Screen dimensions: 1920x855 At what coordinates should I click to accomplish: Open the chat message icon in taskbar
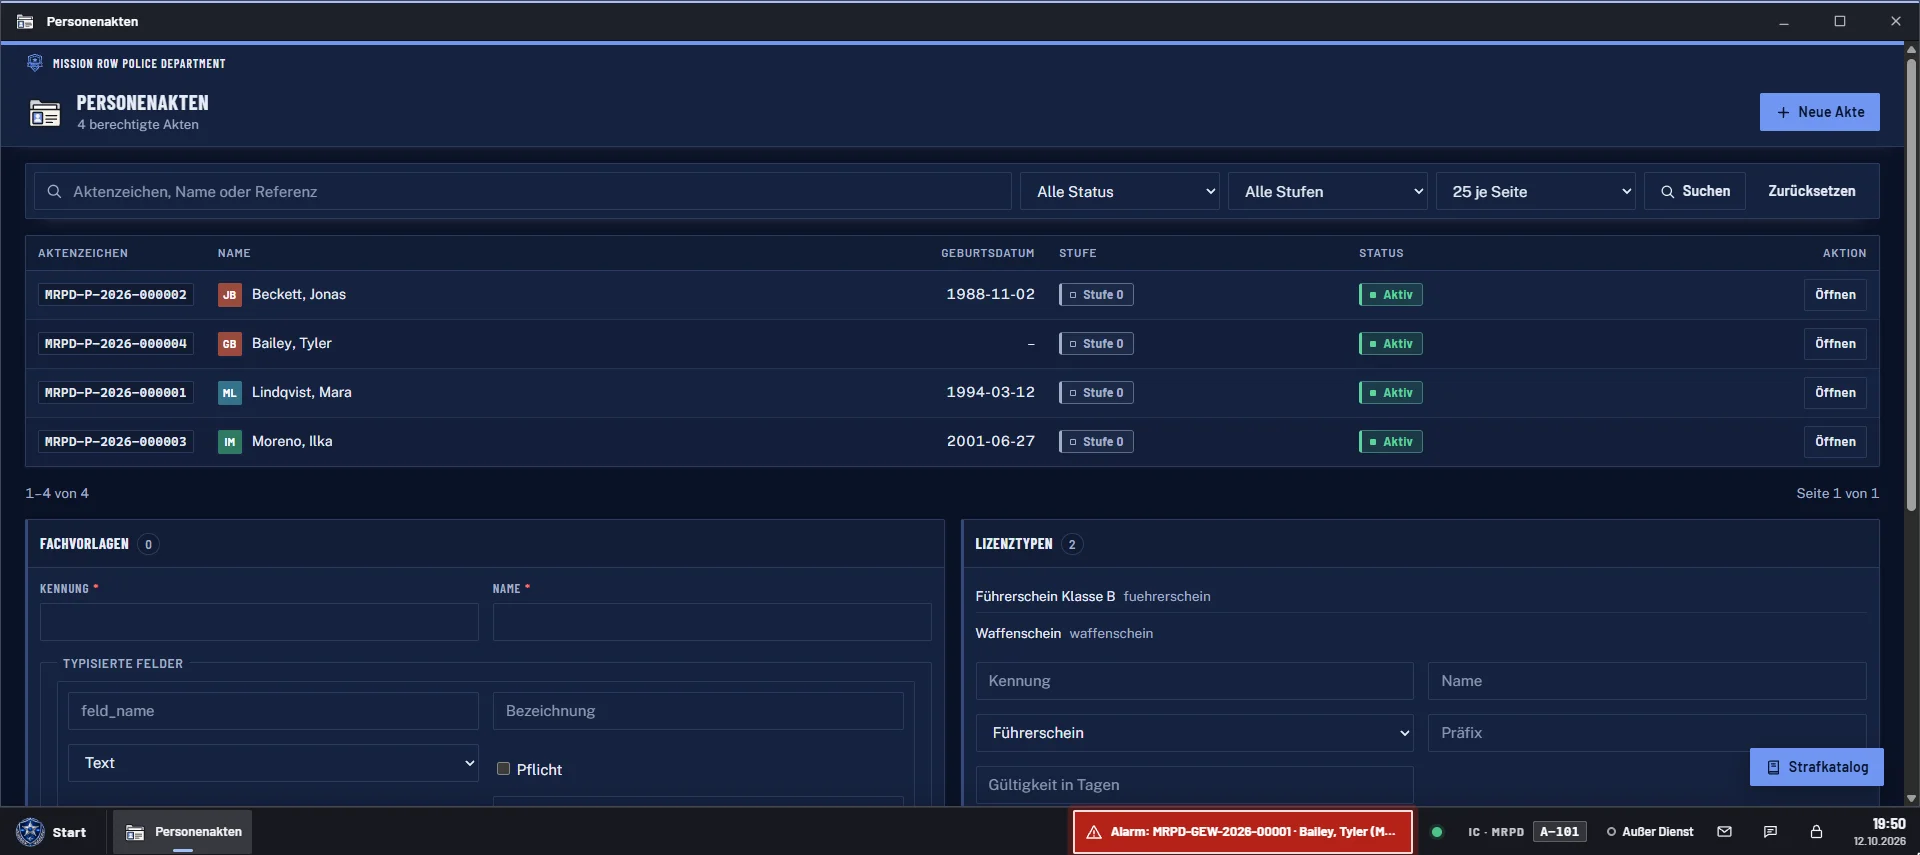click(1770, 832)
